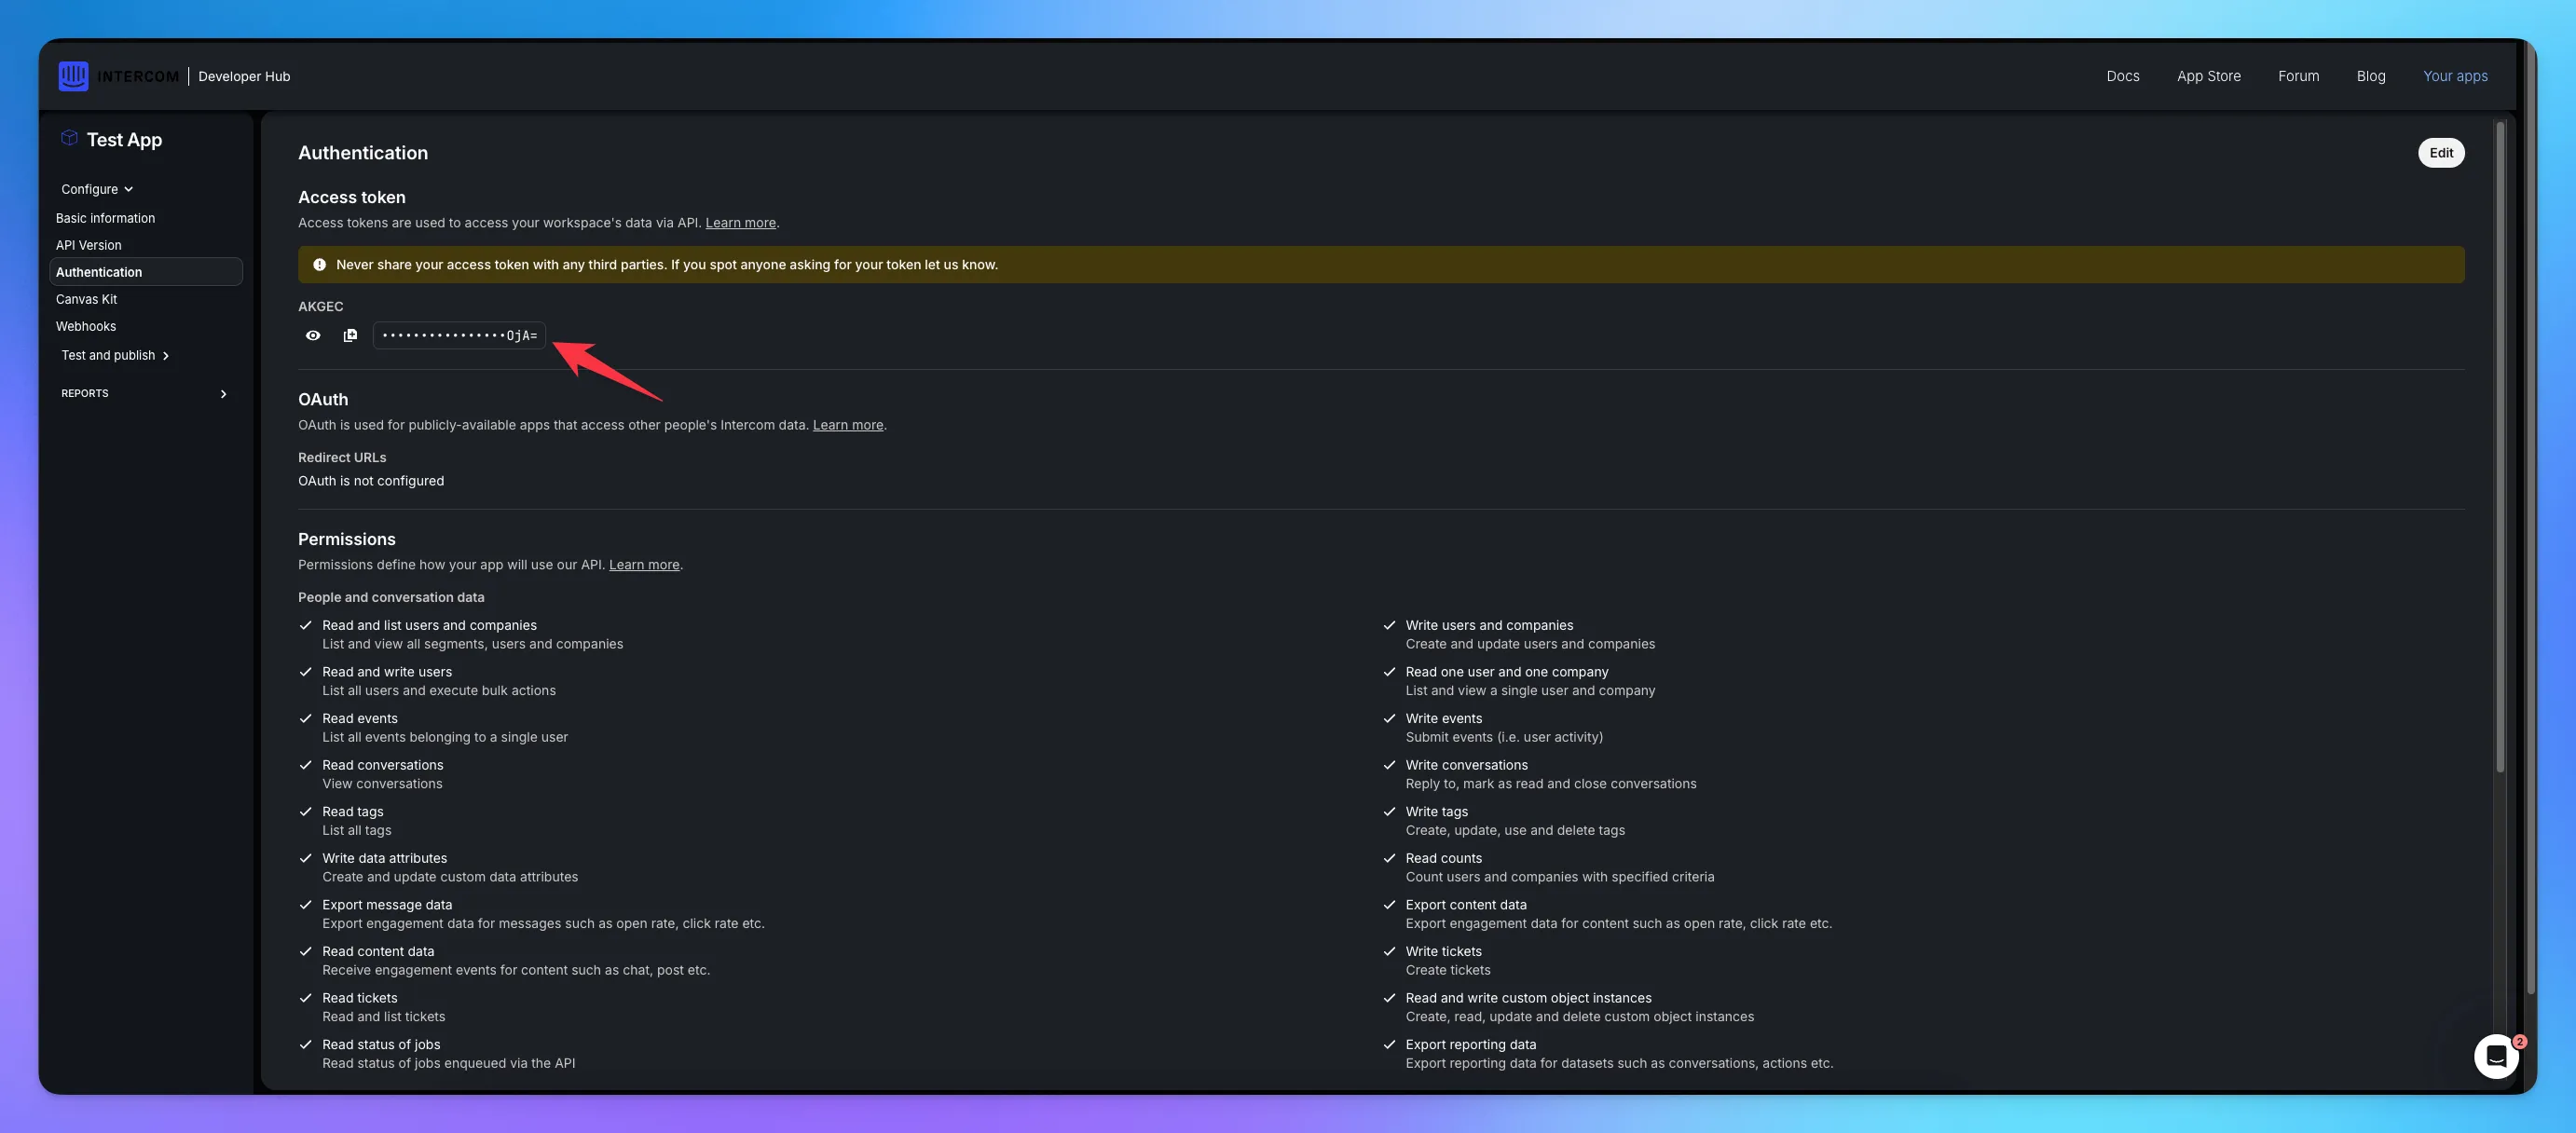Click check mark beside Write users and companies

coord(1389,625)
